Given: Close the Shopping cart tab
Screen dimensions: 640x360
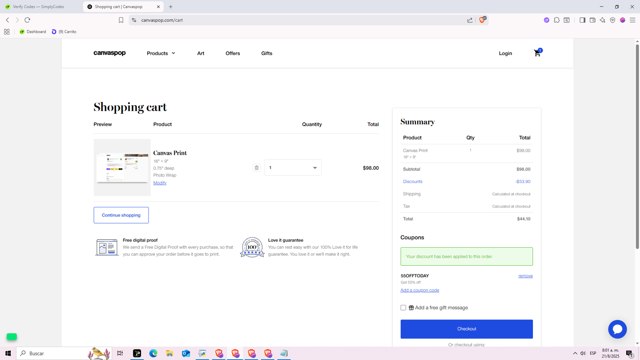Looking at the screenshot, I should click(158, 7).
